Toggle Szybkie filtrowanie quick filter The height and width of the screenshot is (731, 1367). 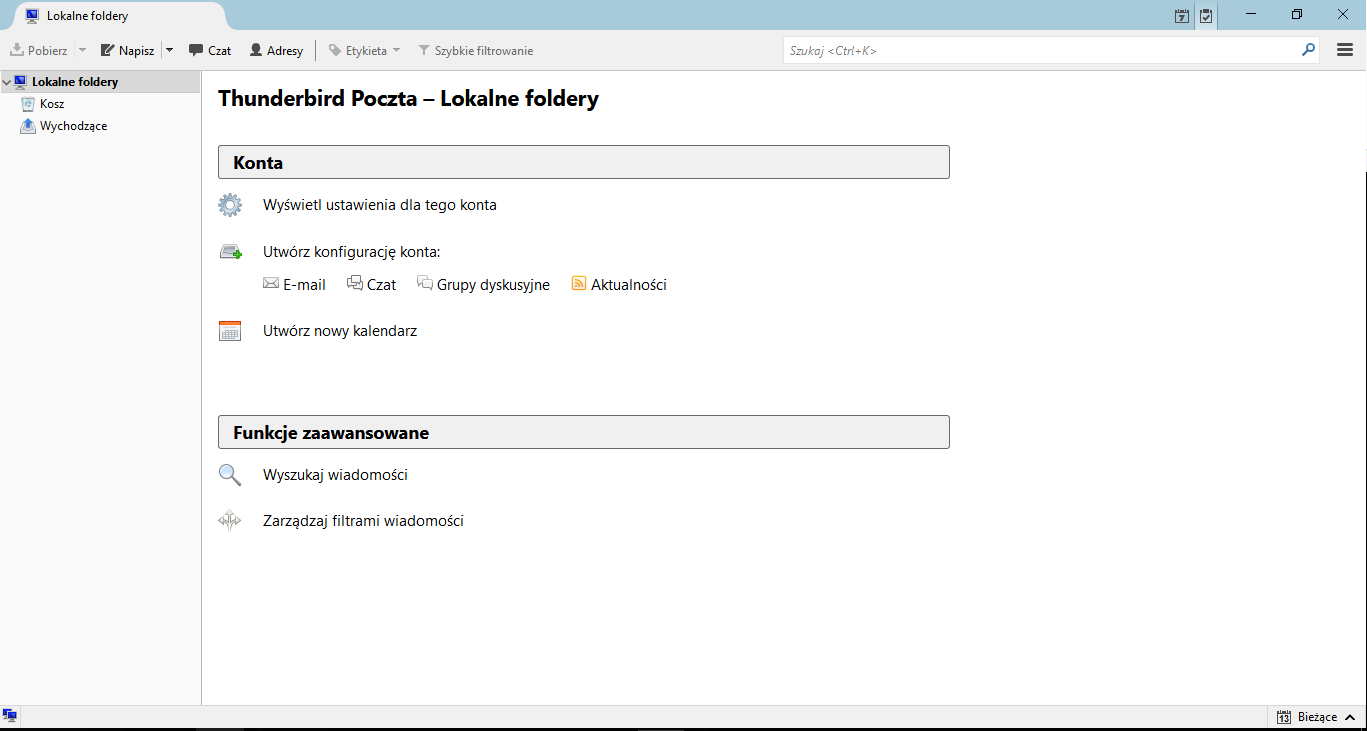pyautogui.click(x=475, y=50)
